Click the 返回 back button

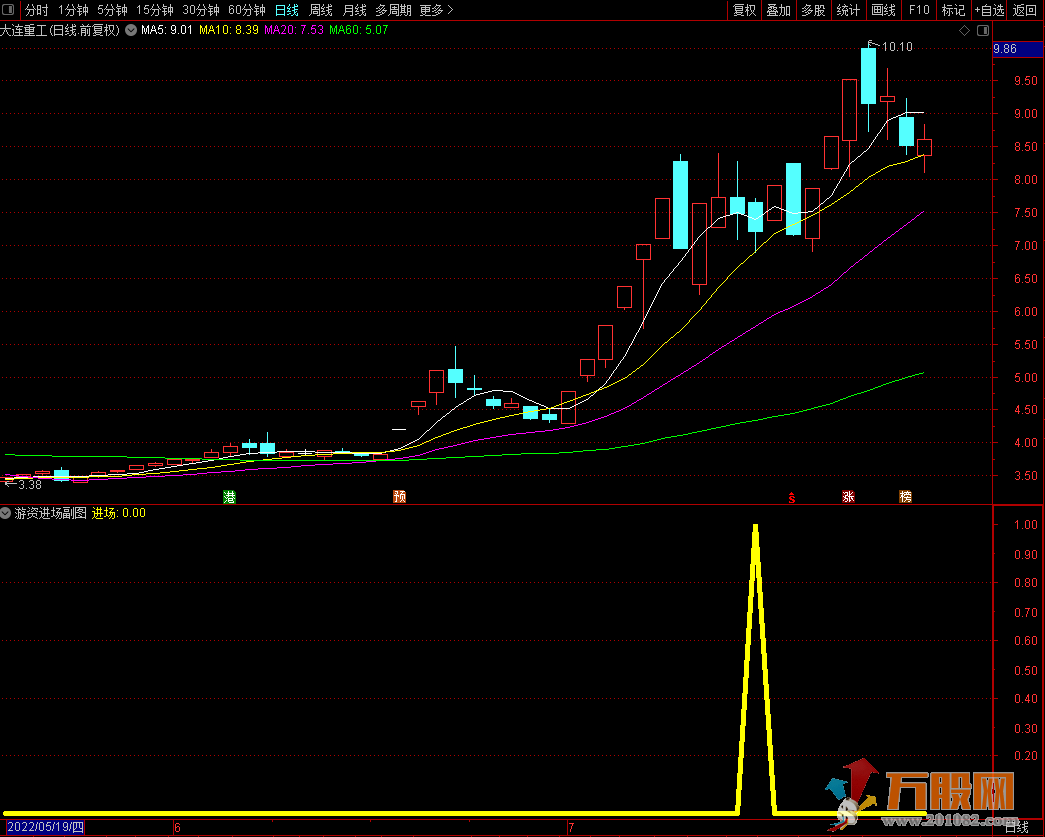point(1025,10)
